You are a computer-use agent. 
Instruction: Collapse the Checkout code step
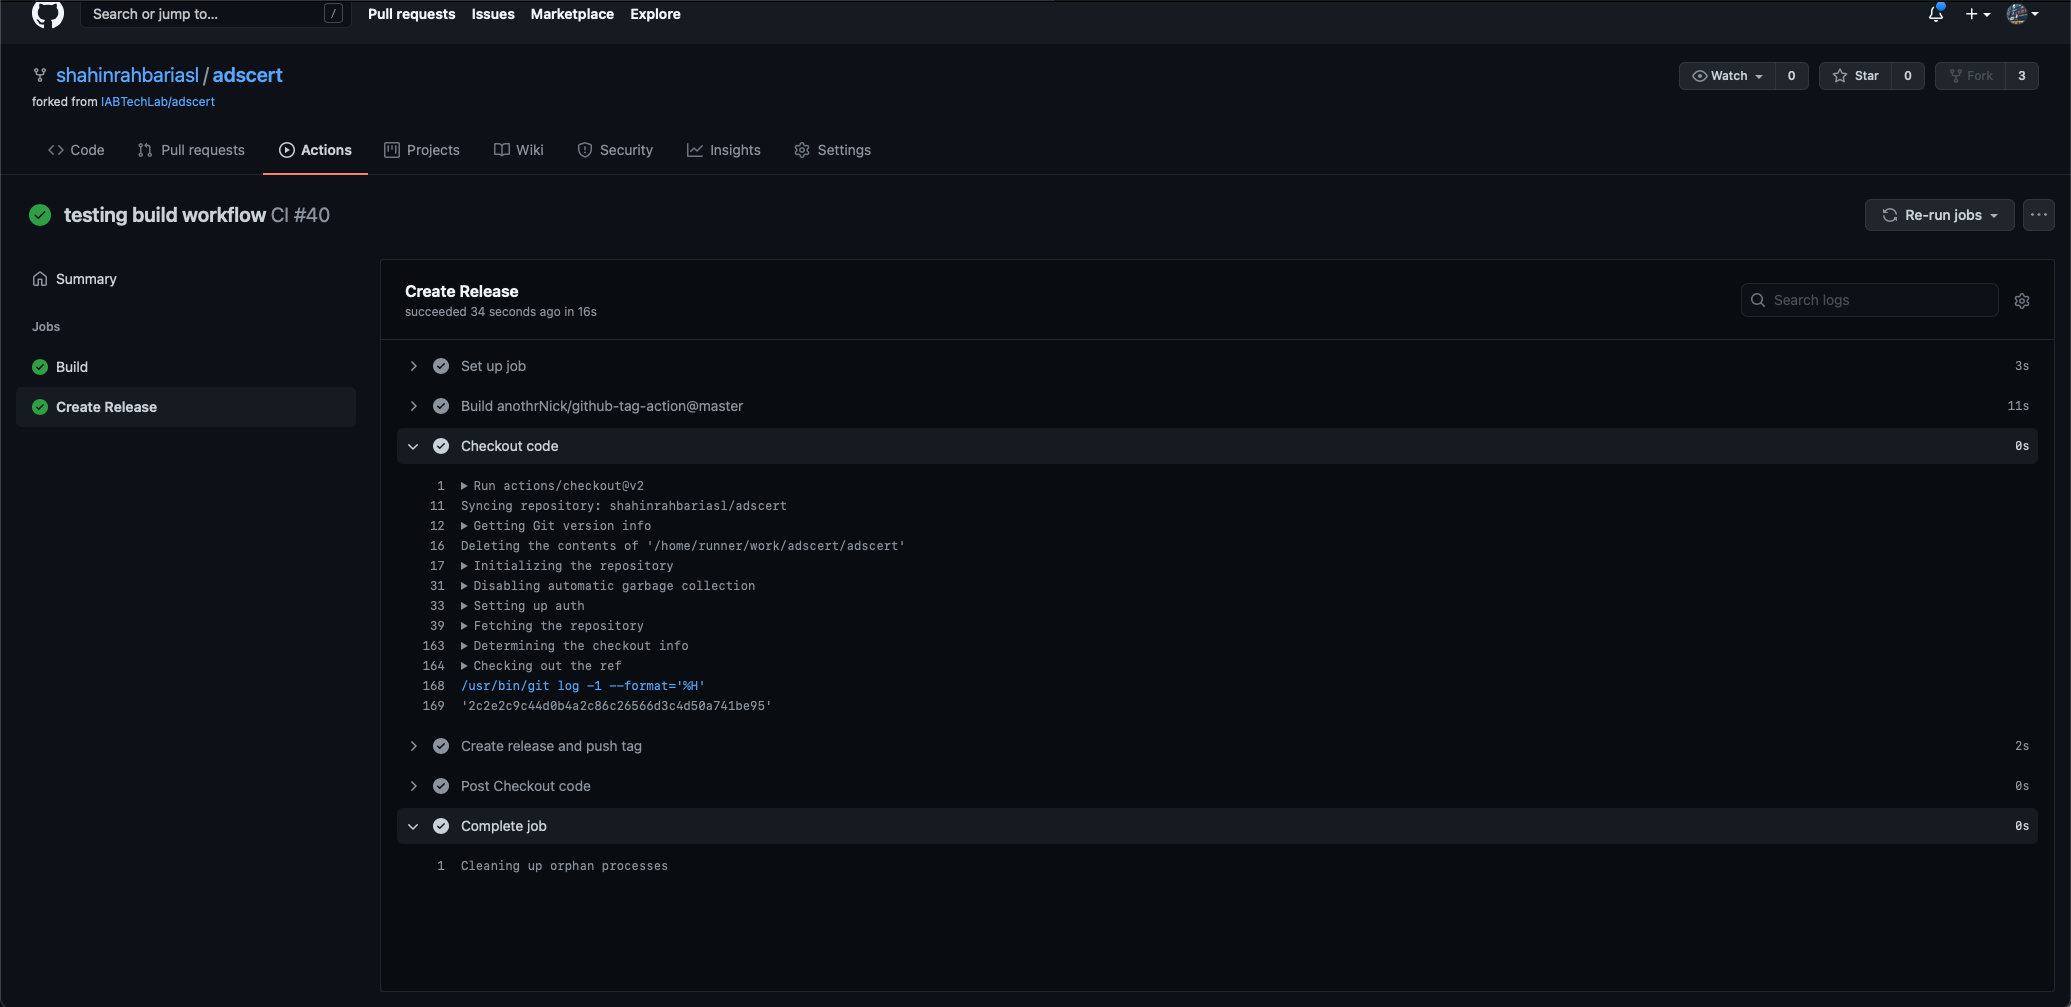(414, 446)
